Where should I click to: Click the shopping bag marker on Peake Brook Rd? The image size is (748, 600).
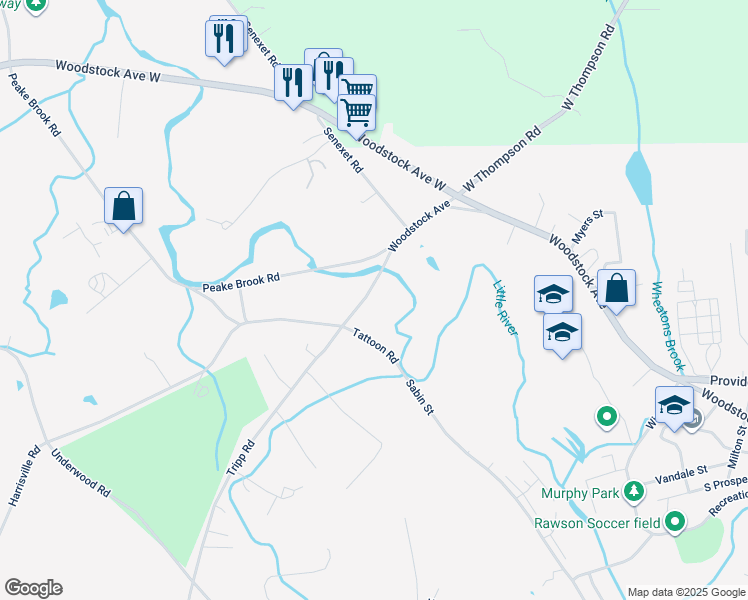(124, 208)
